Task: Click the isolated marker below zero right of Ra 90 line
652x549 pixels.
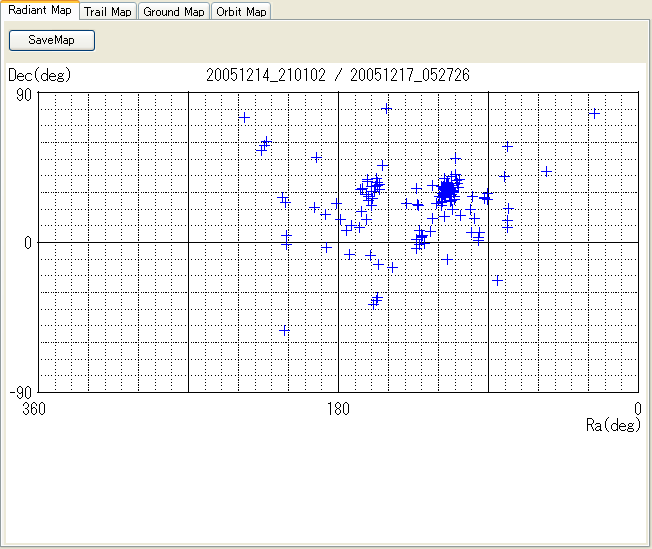Action: point(497,280)
